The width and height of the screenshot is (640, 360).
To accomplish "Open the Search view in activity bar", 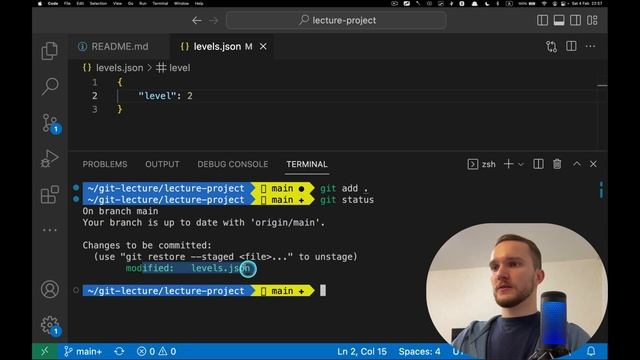I will pyautogui.click(x=50, y=87).
